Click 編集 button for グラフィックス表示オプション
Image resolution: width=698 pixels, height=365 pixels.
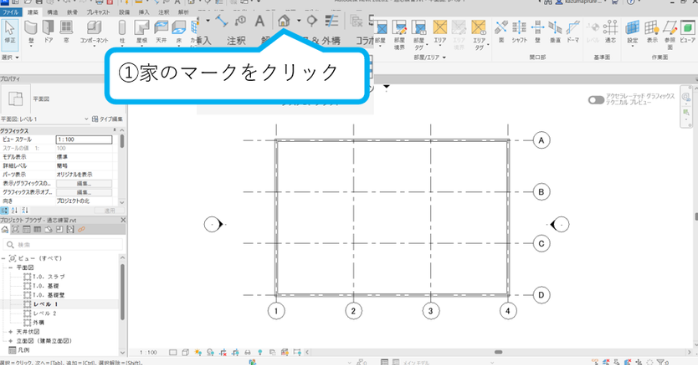click(84, 192)
